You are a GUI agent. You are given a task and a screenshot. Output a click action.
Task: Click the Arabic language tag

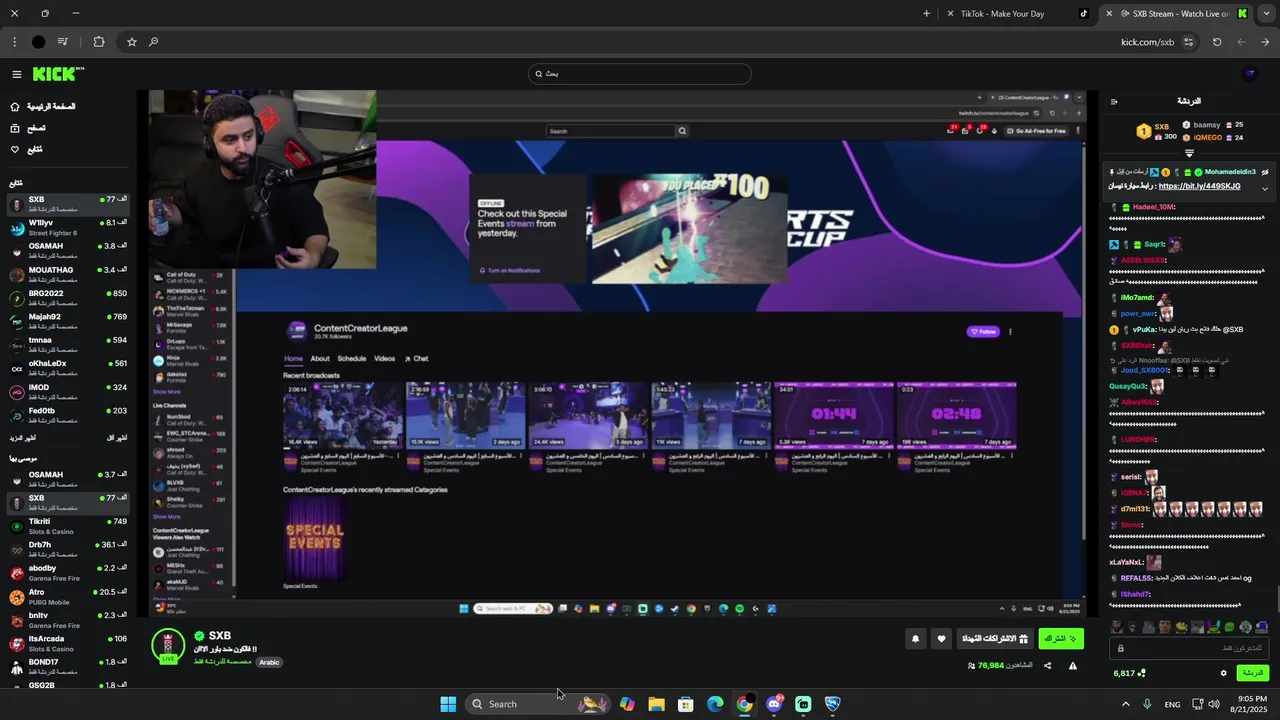[x=269, y=662]
